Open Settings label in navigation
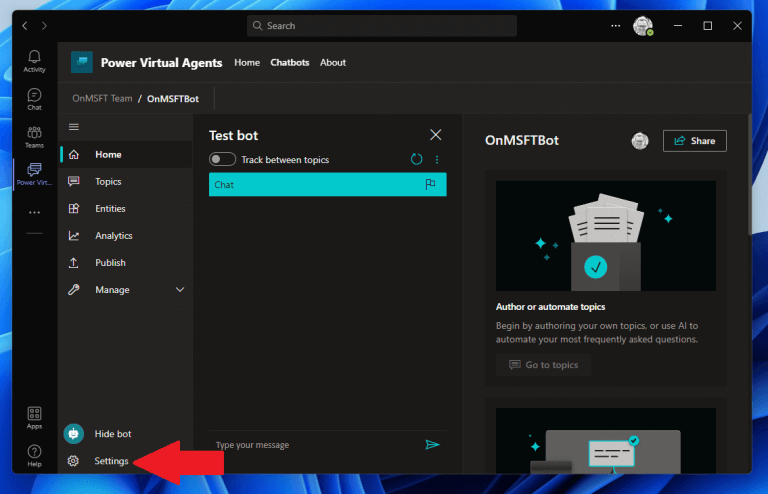Viewport: 768px width, 494px height. tap(111, 461)
